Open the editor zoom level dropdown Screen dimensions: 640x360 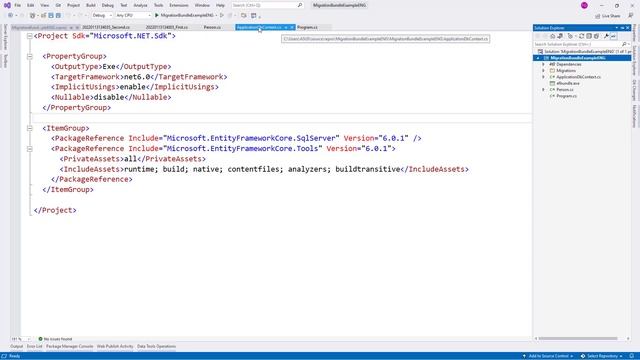20,339
